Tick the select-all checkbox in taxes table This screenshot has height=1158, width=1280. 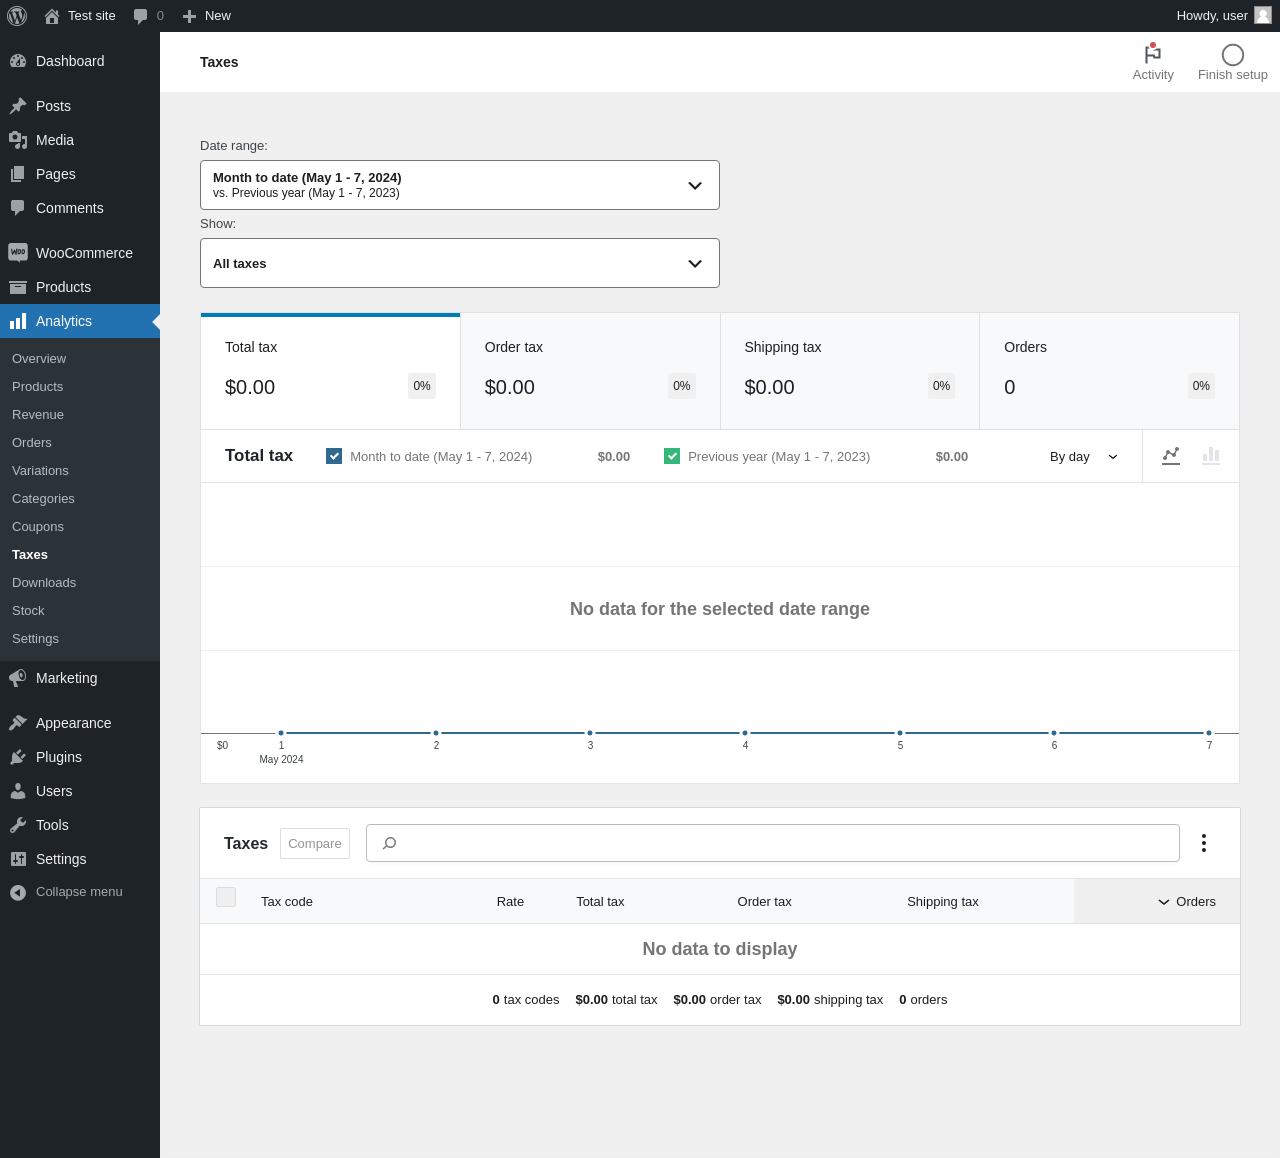(x=226, y=897)
